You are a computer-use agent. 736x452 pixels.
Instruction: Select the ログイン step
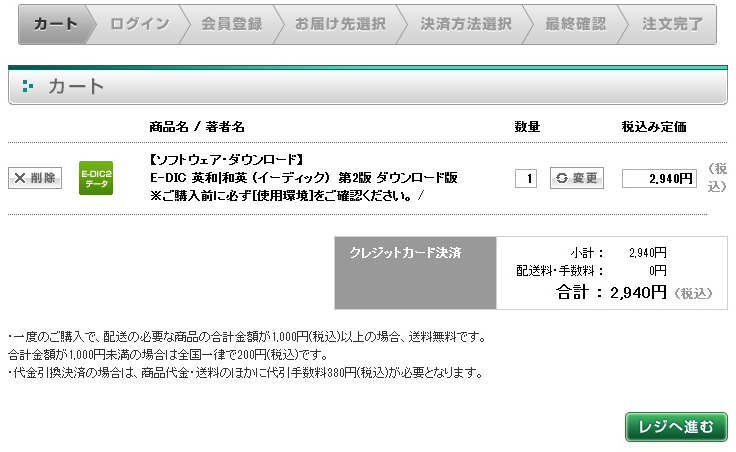point(139,24)
